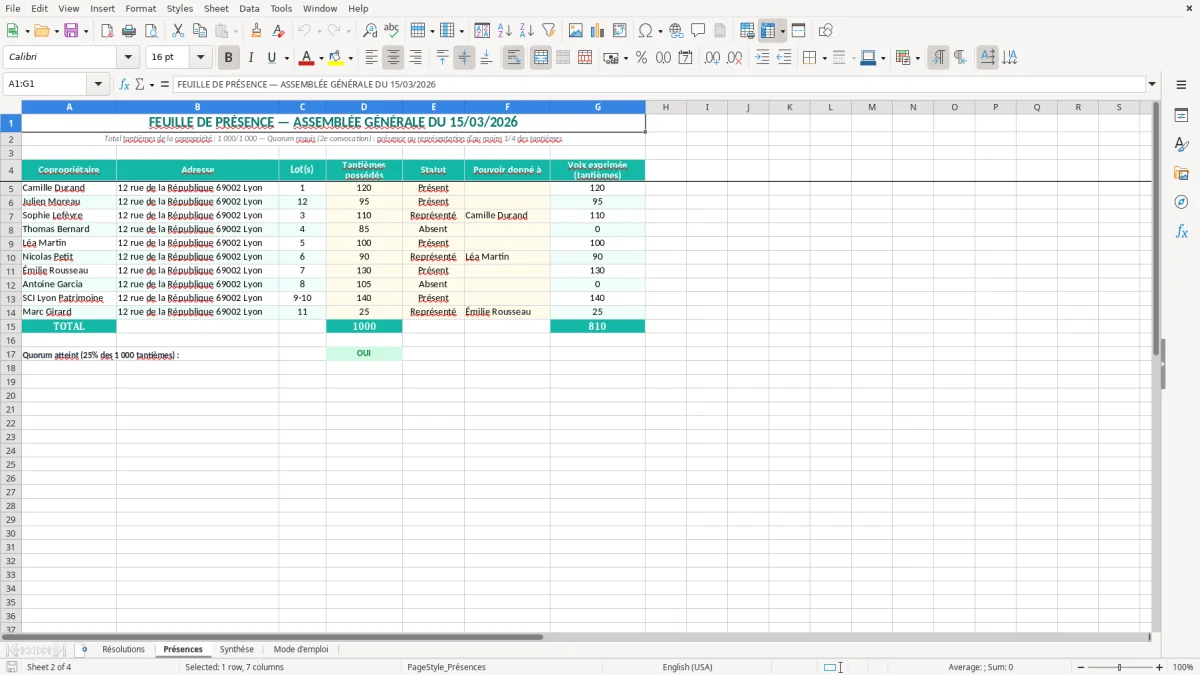Open background color dropdown arrow
The width and height of the screenshot is (1200, 675).
(350, 58)
